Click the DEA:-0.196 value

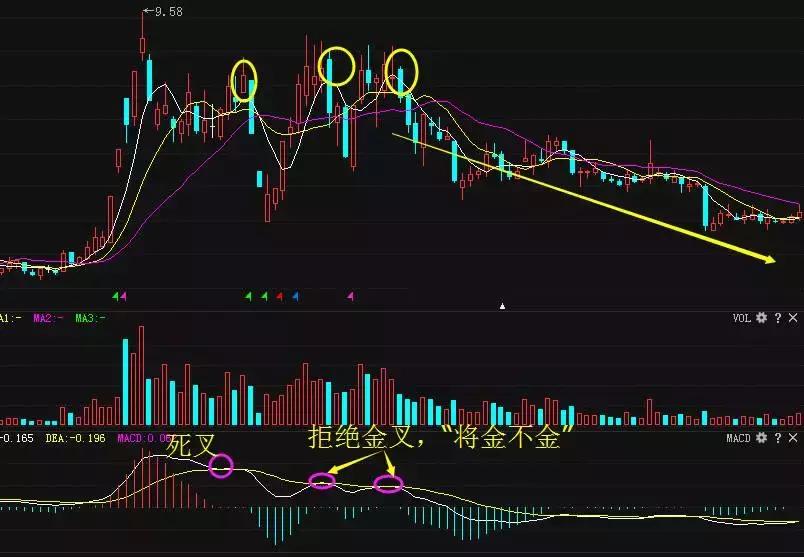[75, 438]
